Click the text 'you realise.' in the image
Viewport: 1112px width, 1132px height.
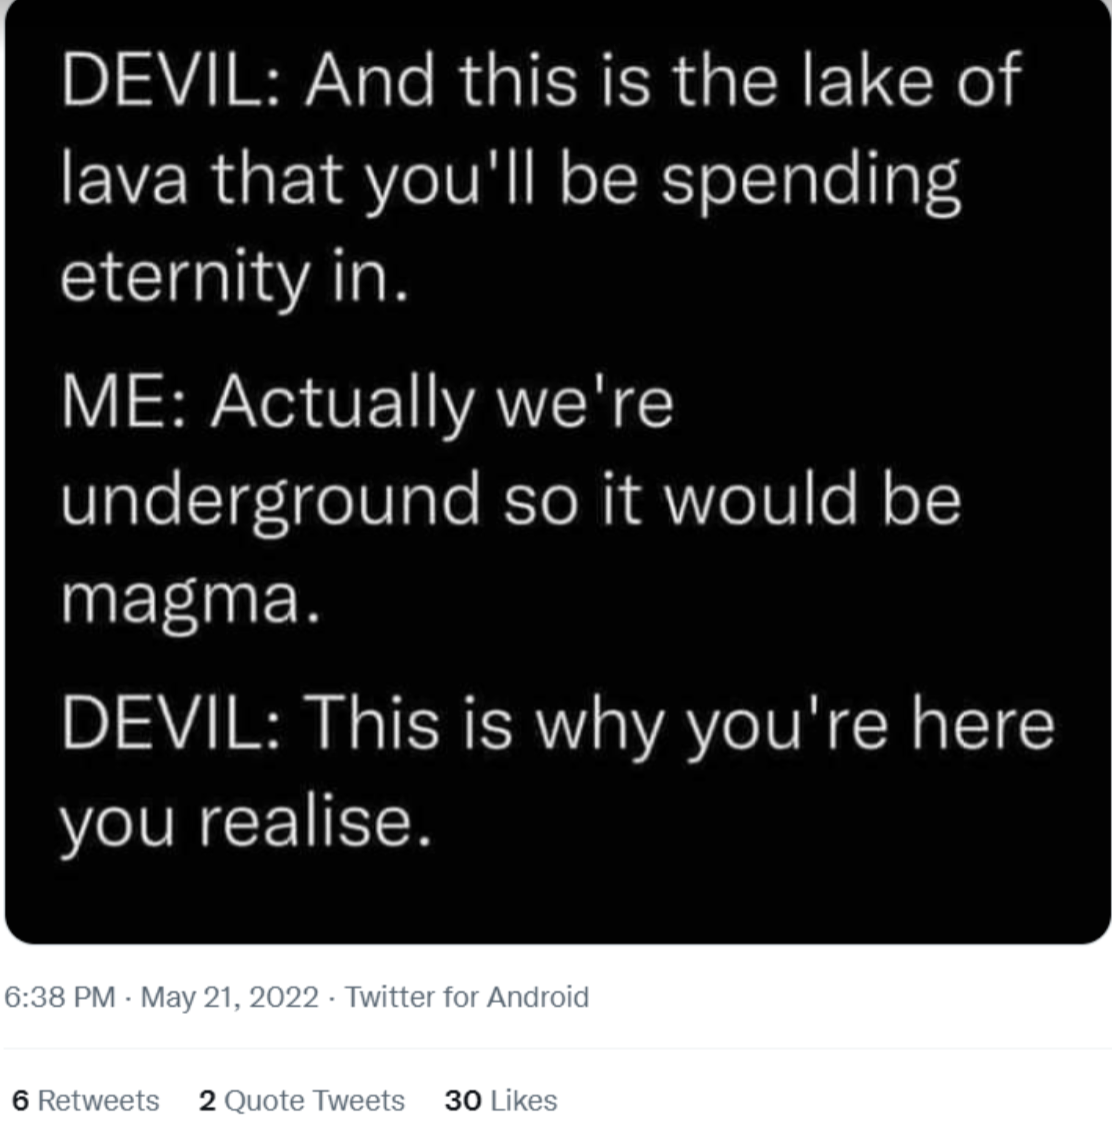[x=246, y=822]
